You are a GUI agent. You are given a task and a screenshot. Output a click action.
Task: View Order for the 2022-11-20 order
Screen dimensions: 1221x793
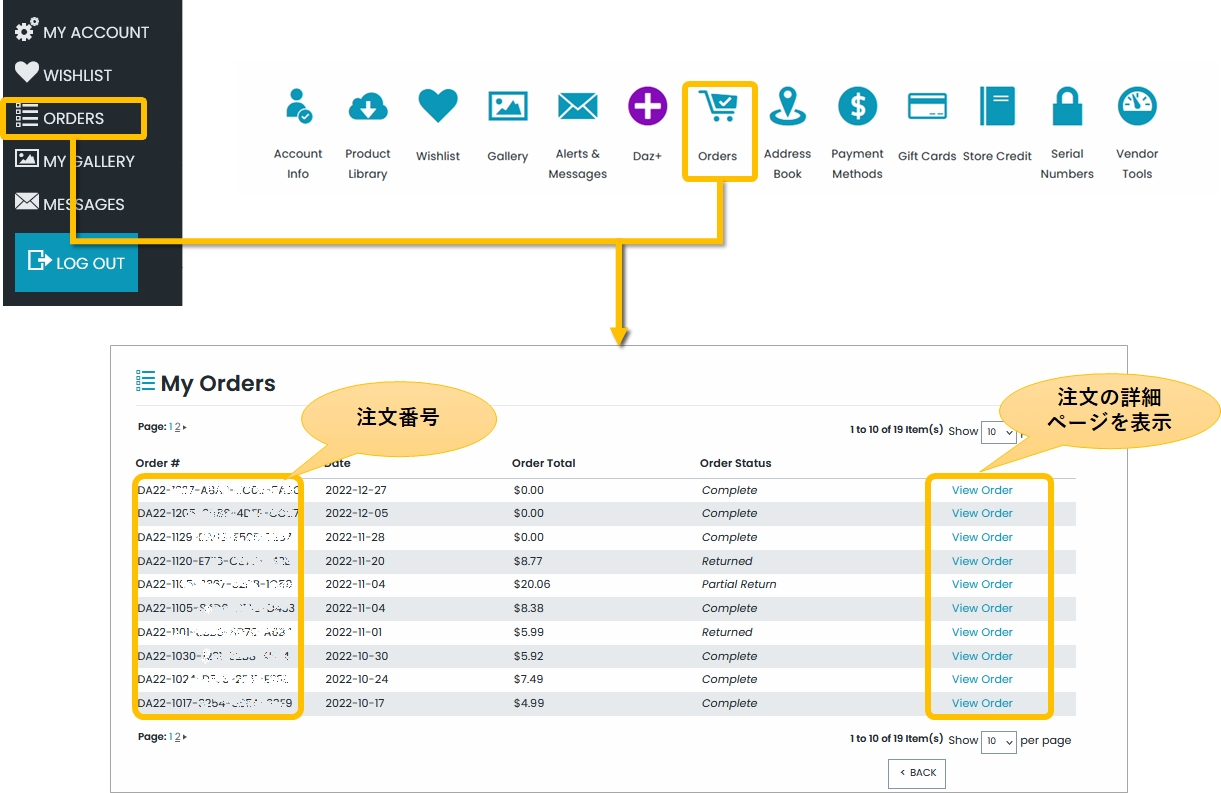(982, 561)
